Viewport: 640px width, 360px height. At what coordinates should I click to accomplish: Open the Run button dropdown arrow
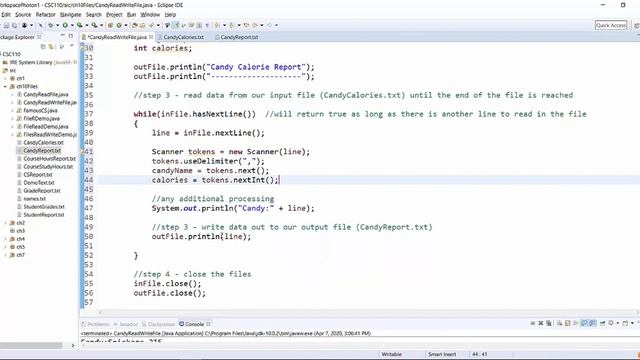[x=72, y=25]
